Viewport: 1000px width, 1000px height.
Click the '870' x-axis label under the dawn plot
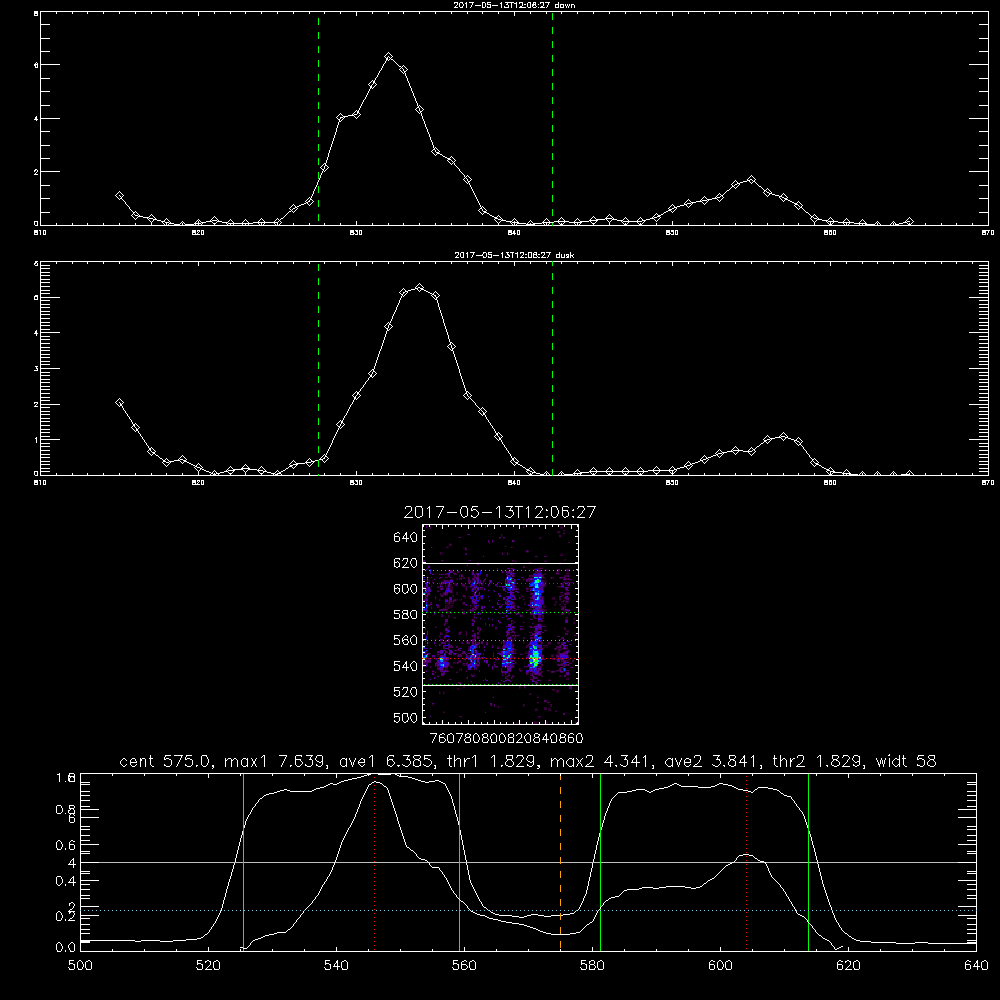[987, 233]
